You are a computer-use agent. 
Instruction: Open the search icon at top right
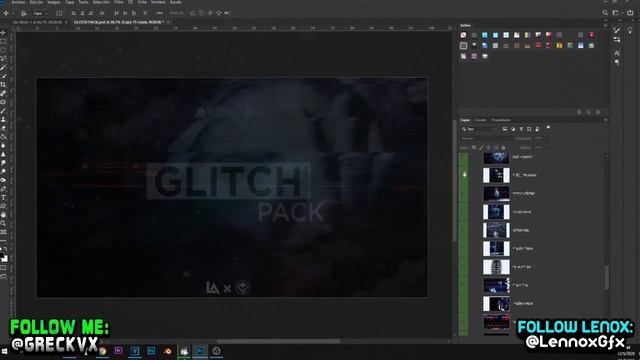(x=605, y=13)
